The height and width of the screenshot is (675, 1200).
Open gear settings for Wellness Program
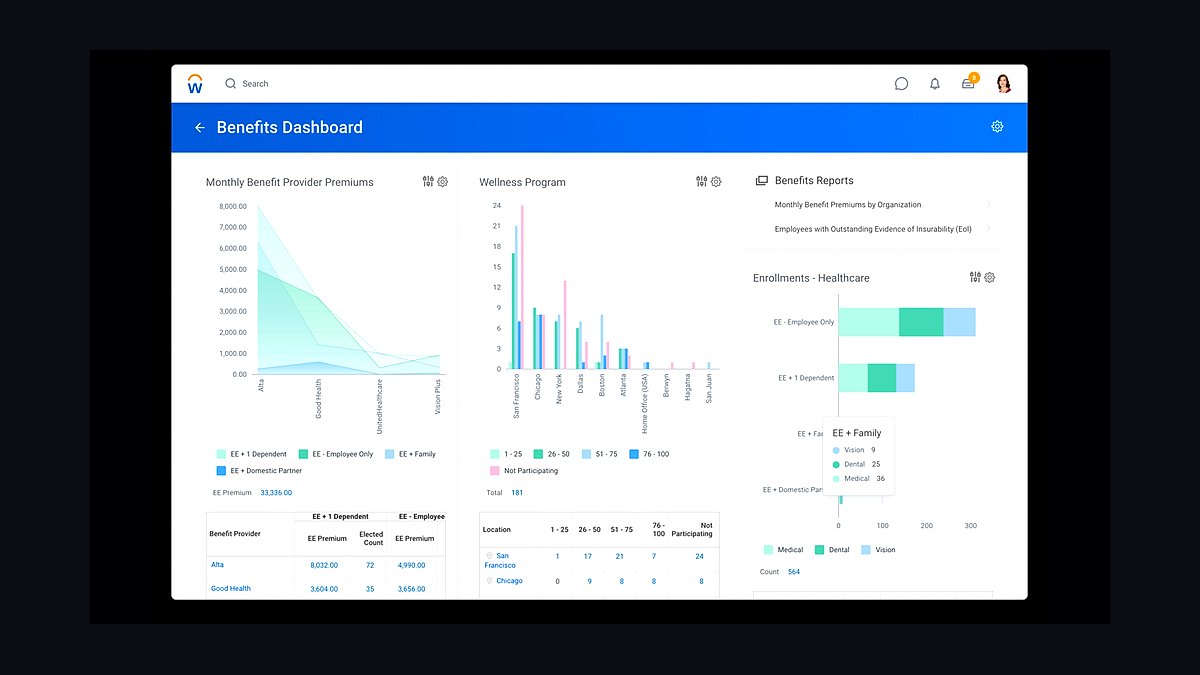pos(716,182)
